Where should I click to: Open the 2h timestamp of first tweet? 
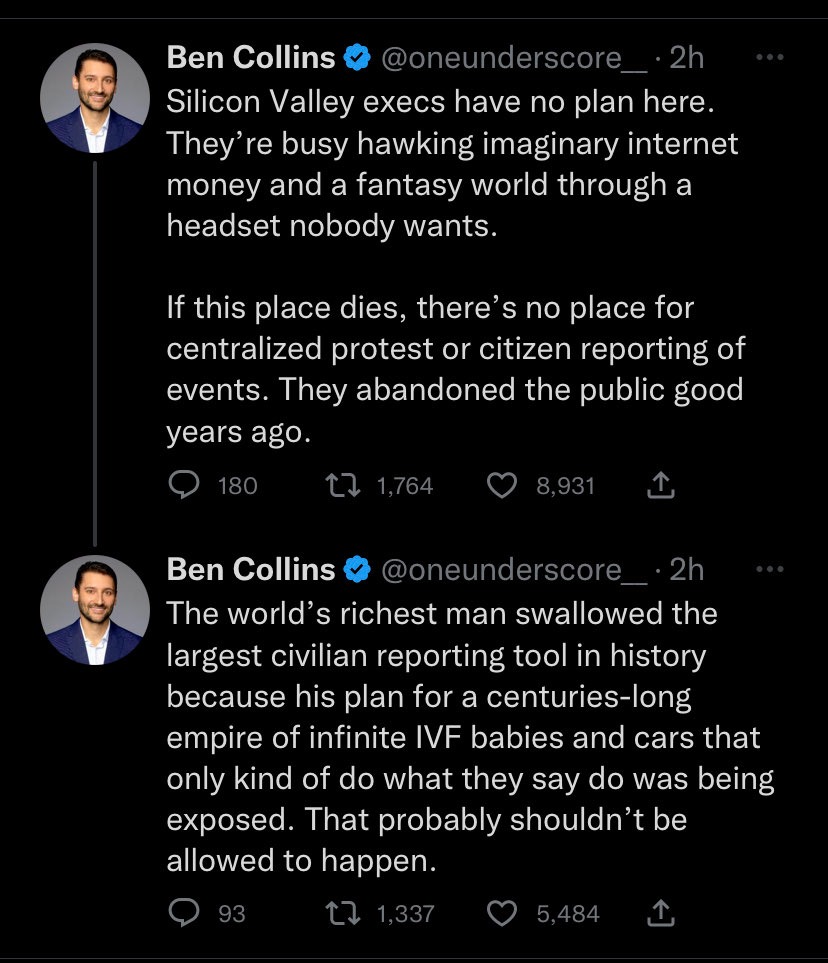(x=687, y=58)
